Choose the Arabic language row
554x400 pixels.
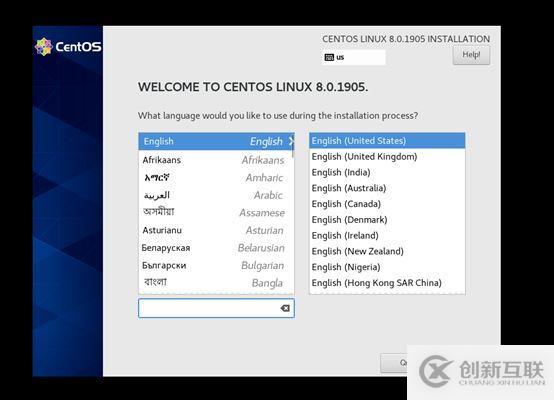(216, 195)
